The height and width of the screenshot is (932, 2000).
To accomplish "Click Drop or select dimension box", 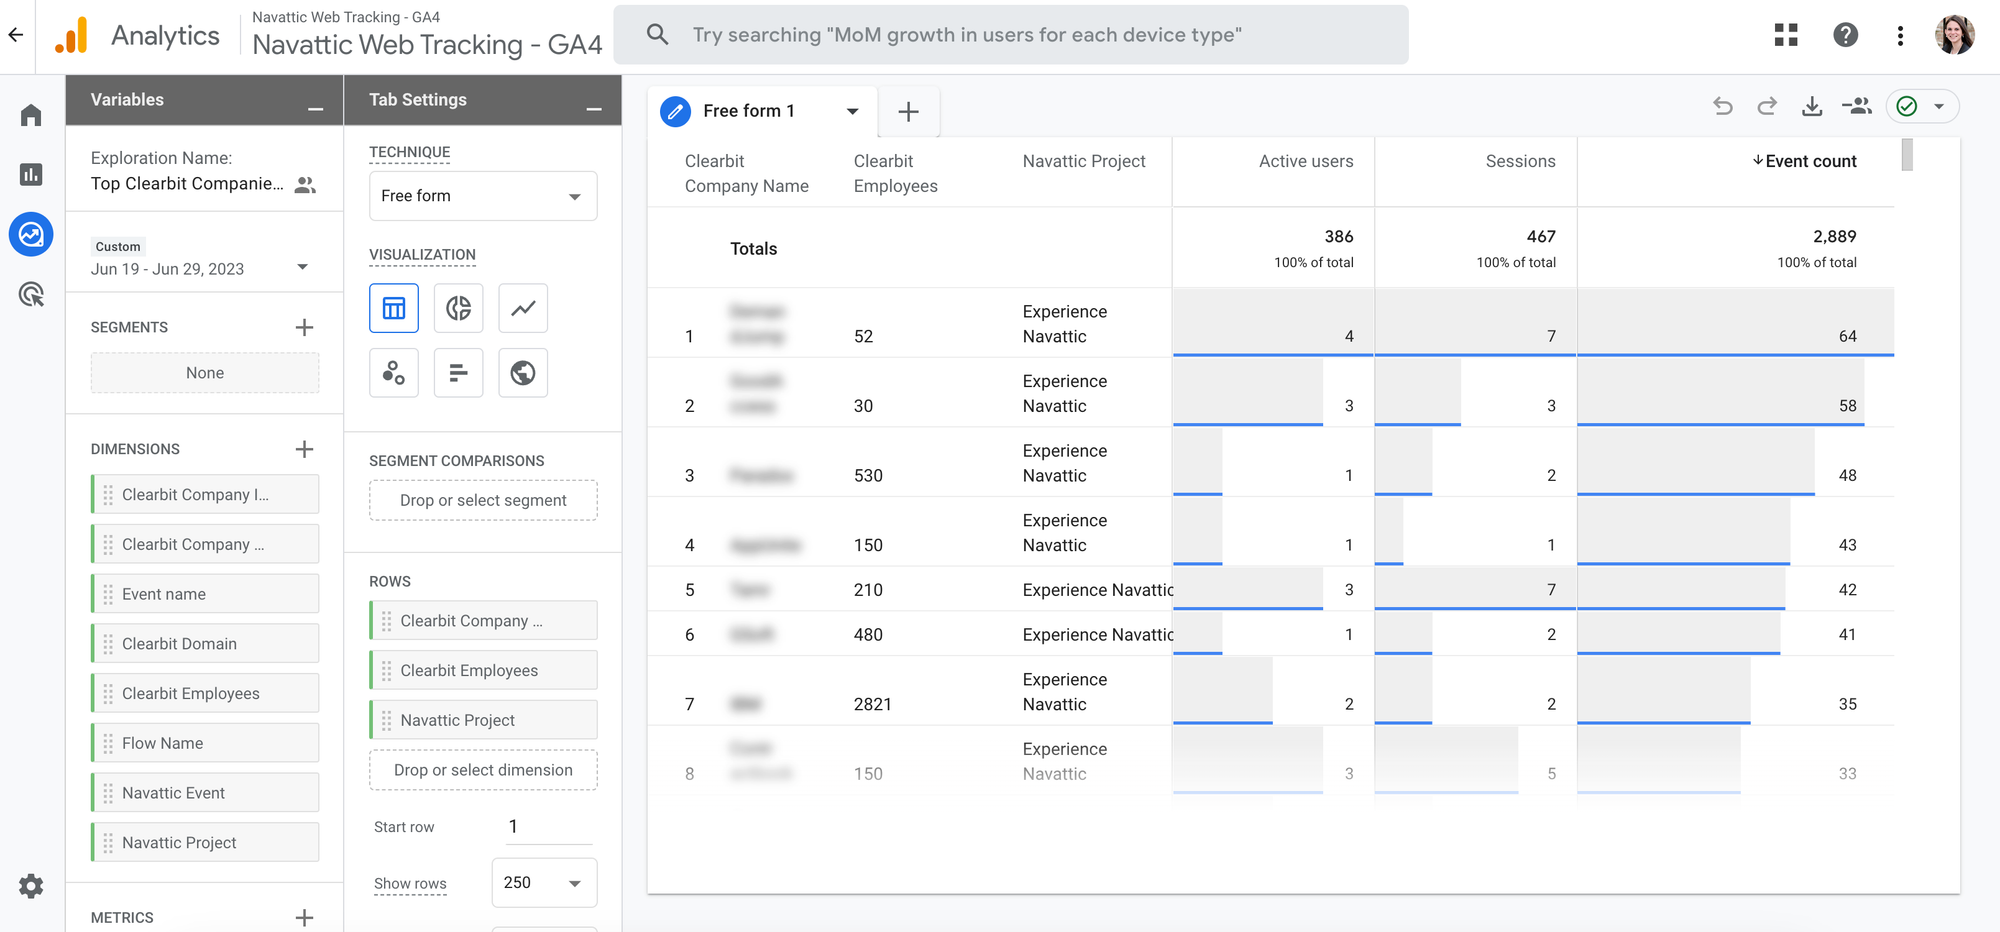I will 483,770.
